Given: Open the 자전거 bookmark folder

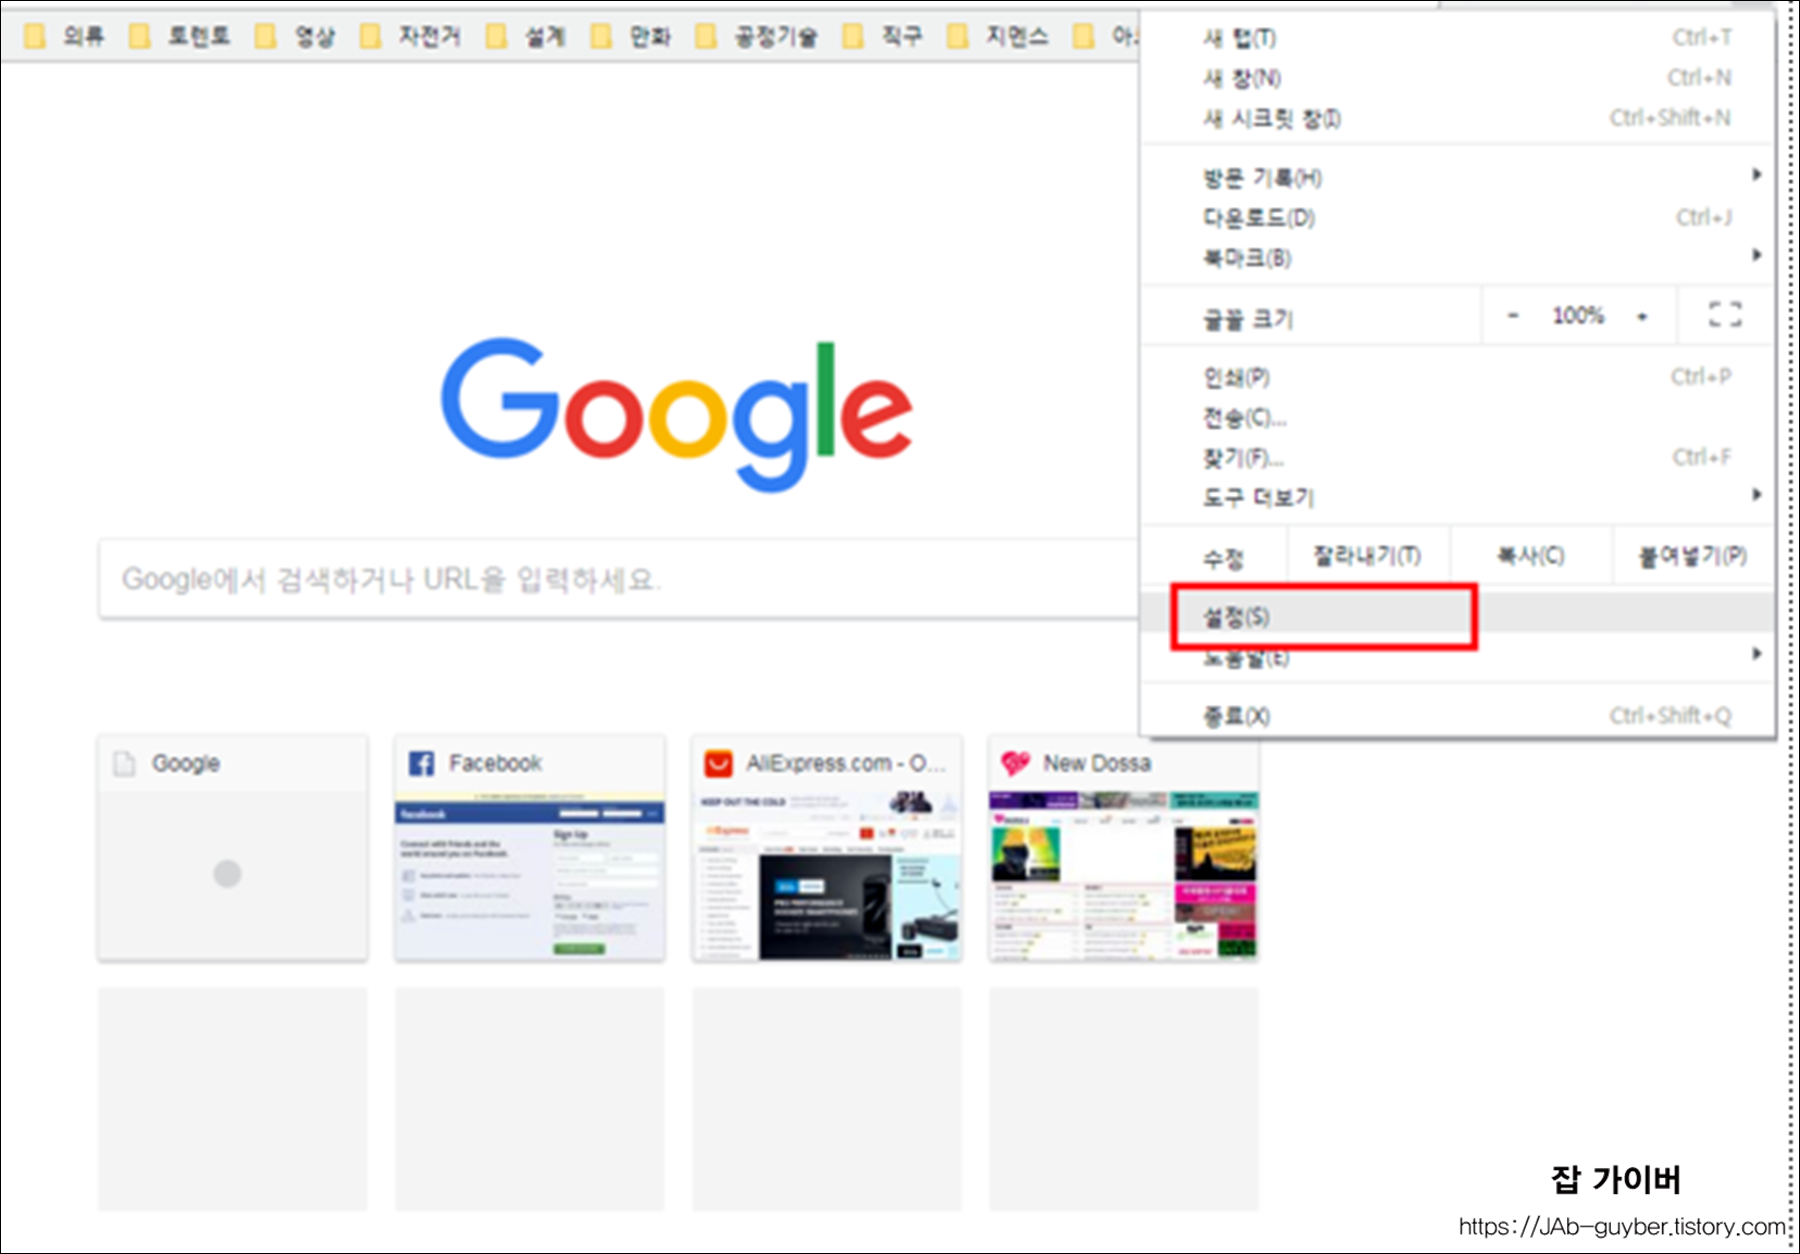Looking at the screenshot, I should (x=410, y=37).
